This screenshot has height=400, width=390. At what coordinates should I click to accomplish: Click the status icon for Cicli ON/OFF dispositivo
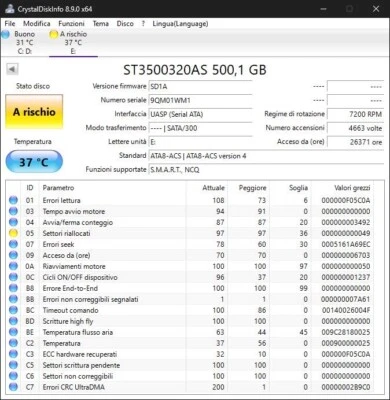click(x=13, y=277)
